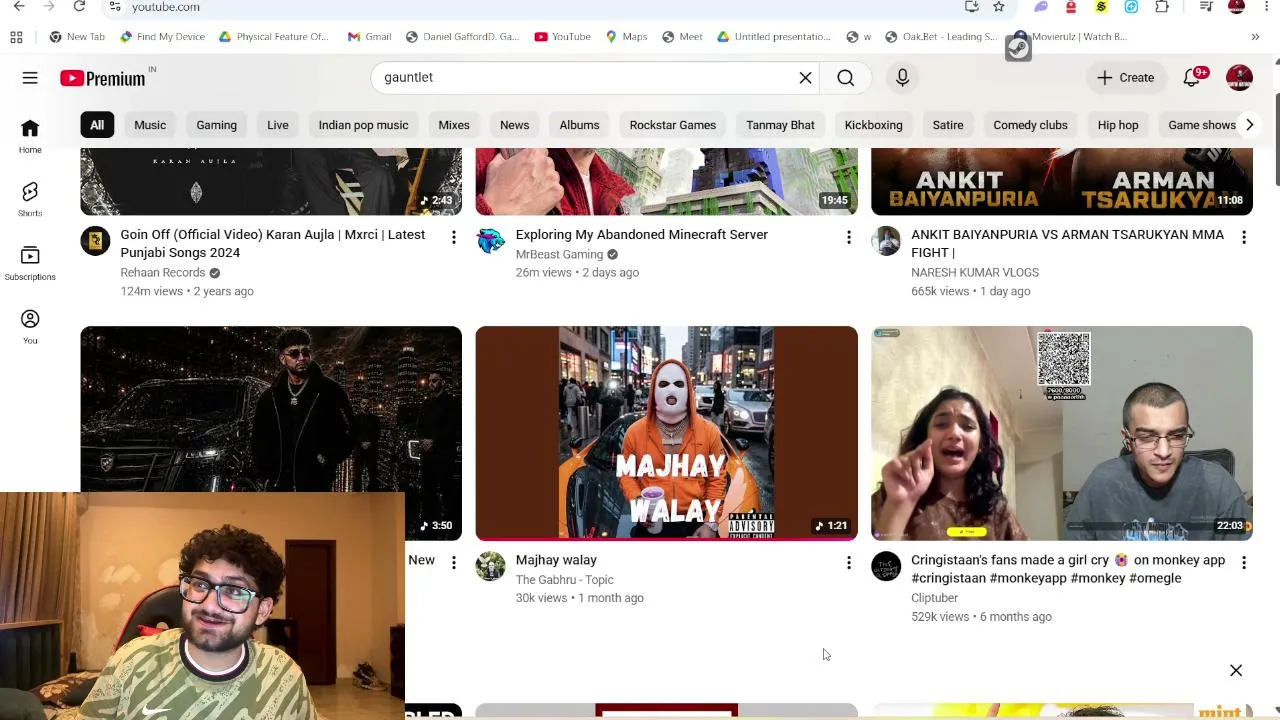This screenshot has height=720, width=1280.
Task: Open the notifications bell
Action: pos(1192,77)
